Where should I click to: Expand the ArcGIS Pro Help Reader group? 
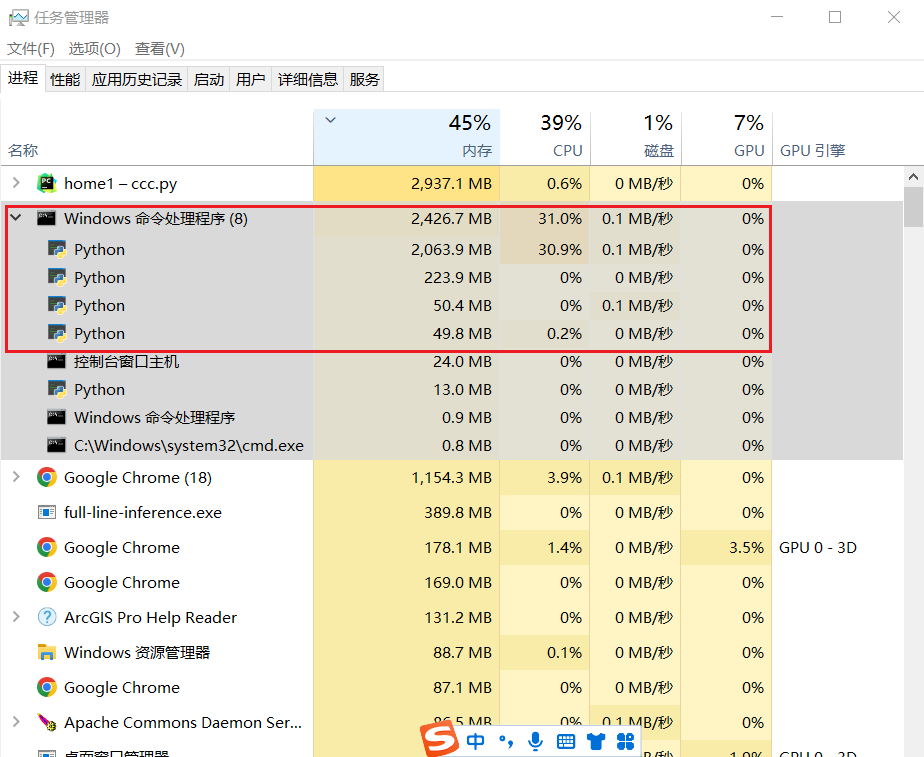pos(16,617)
